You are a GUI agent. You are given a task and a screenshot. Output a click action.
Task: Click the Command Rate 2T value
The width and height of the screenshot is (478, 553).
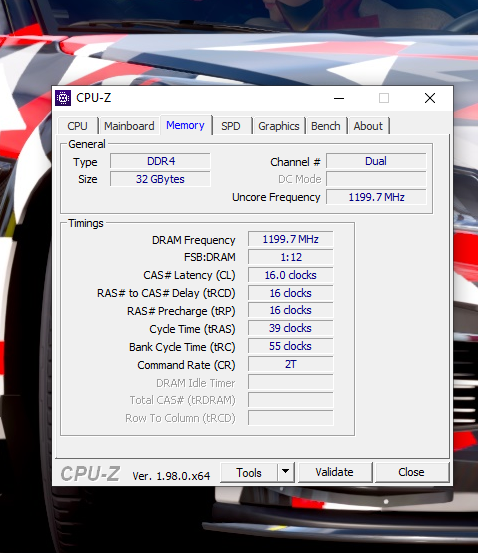[x=290, y=364]
